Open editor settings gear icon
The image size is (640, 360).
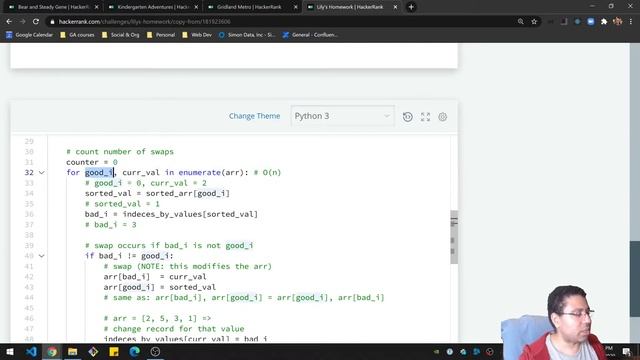[442, 117]
